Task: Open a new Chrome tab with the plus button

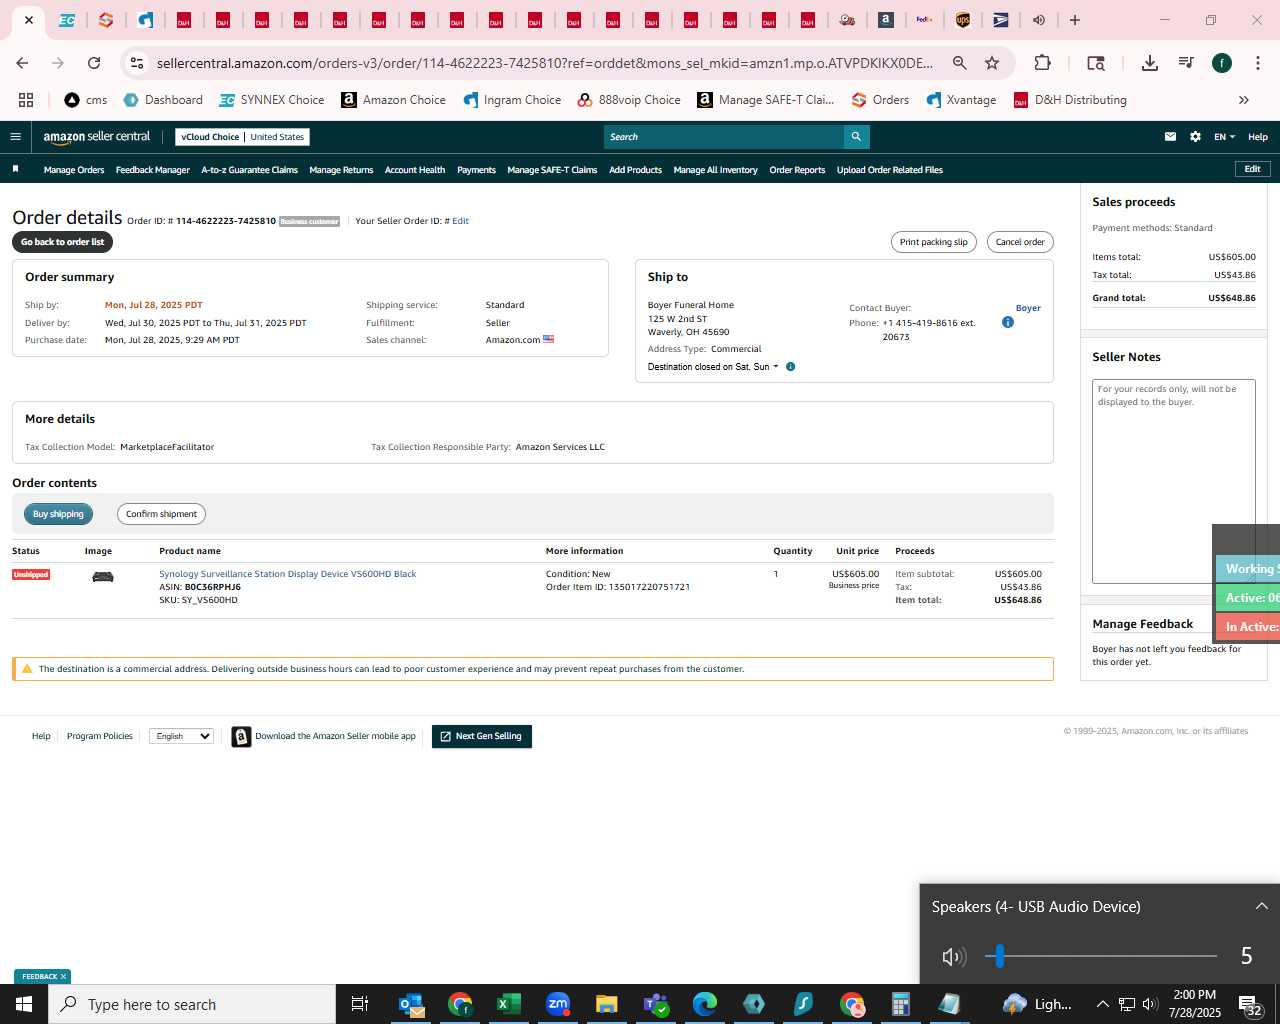Action: [1075, 20]
